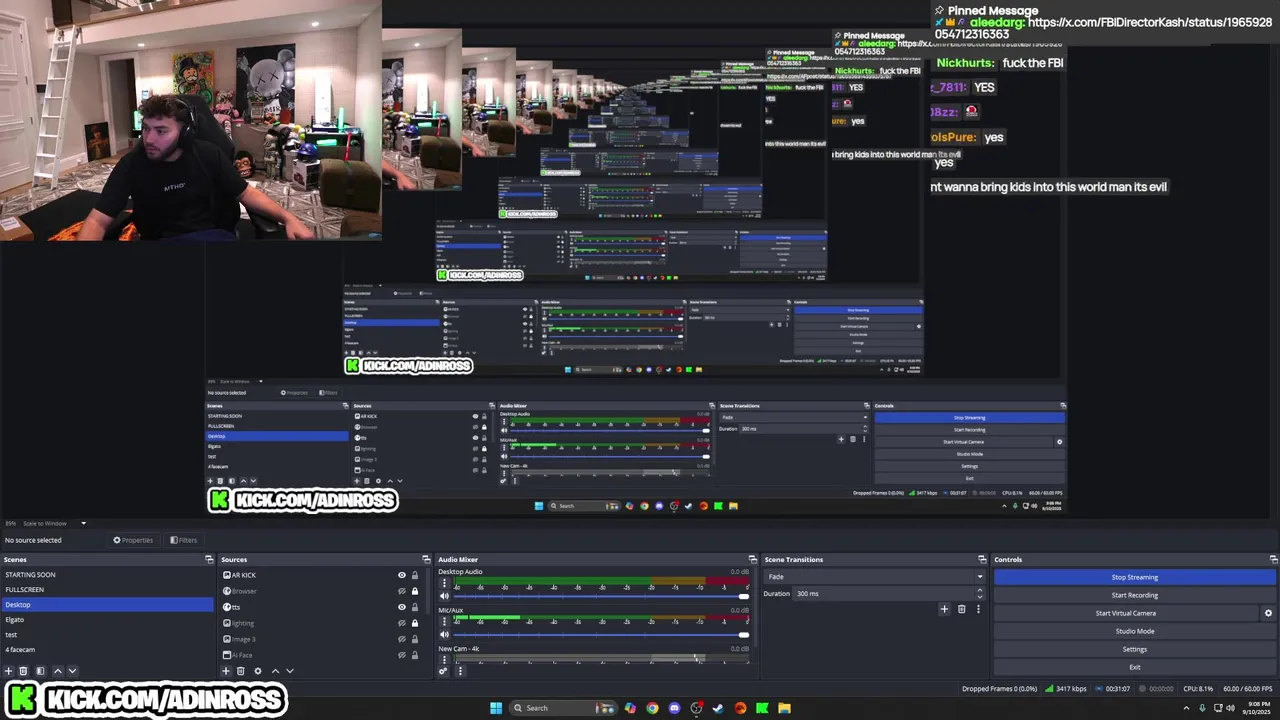Undock the Sources panel
The width and height of the screenshot is (1280, 720).
click(x=426, y=559)
